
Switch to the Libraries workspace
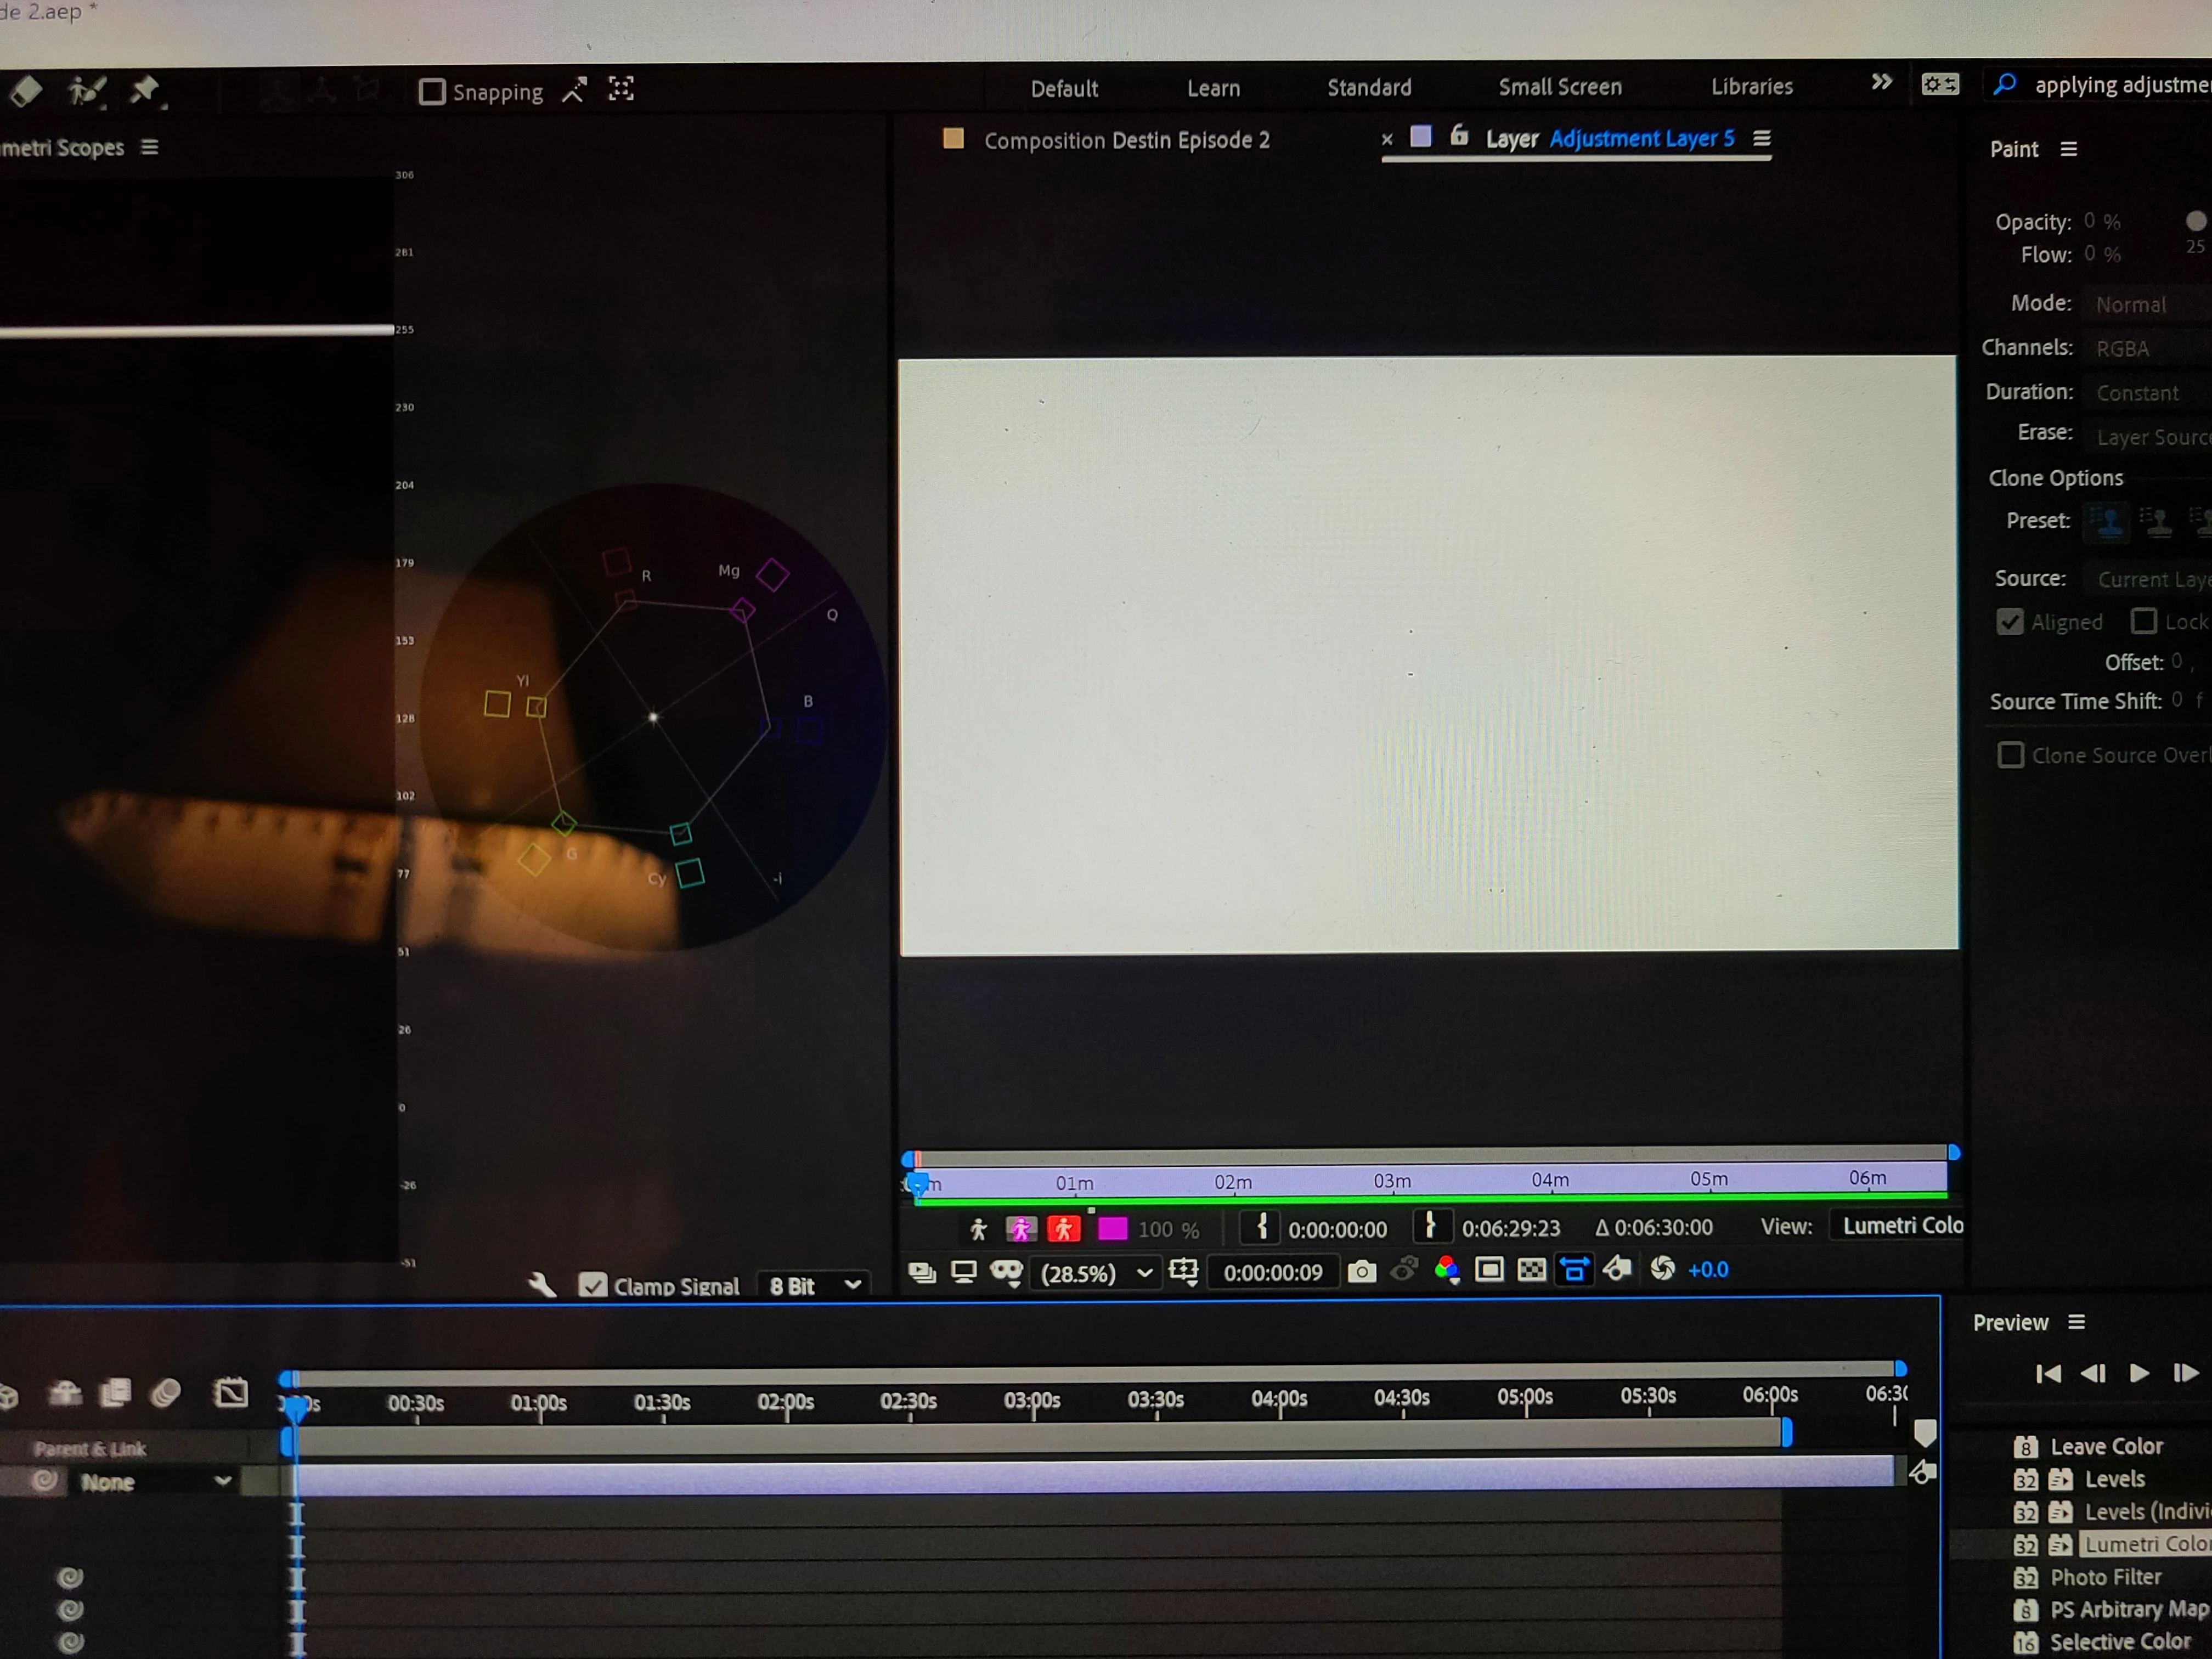click(1751, 86)
